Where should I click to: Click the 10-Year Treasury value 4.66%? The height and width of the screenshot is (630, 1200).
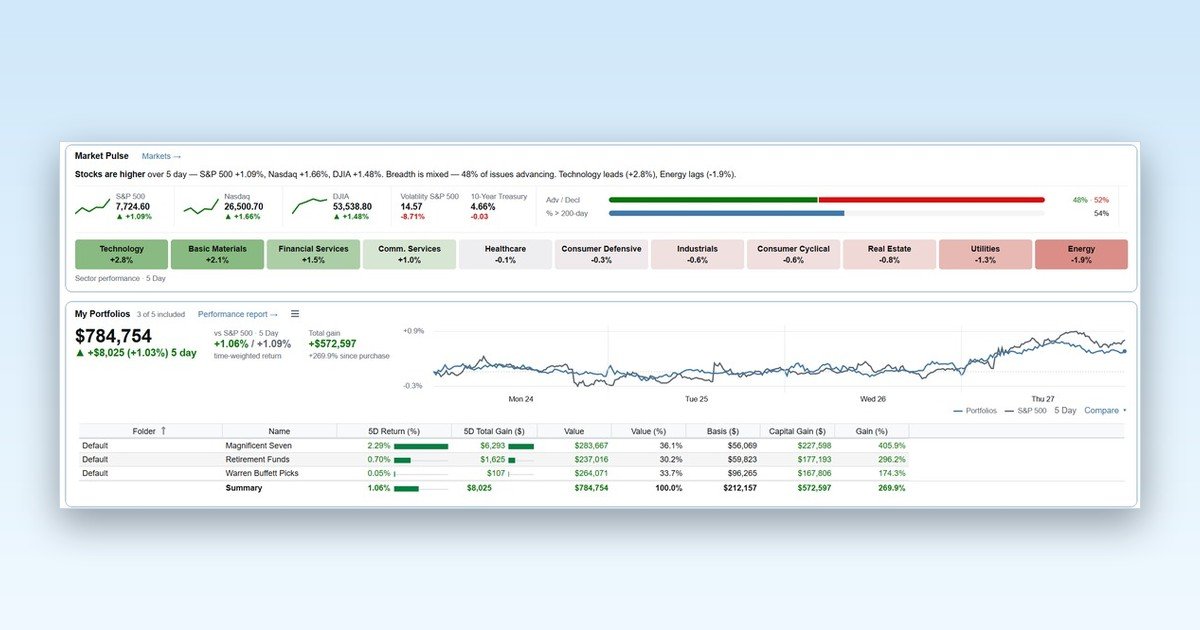coord(484,206)
